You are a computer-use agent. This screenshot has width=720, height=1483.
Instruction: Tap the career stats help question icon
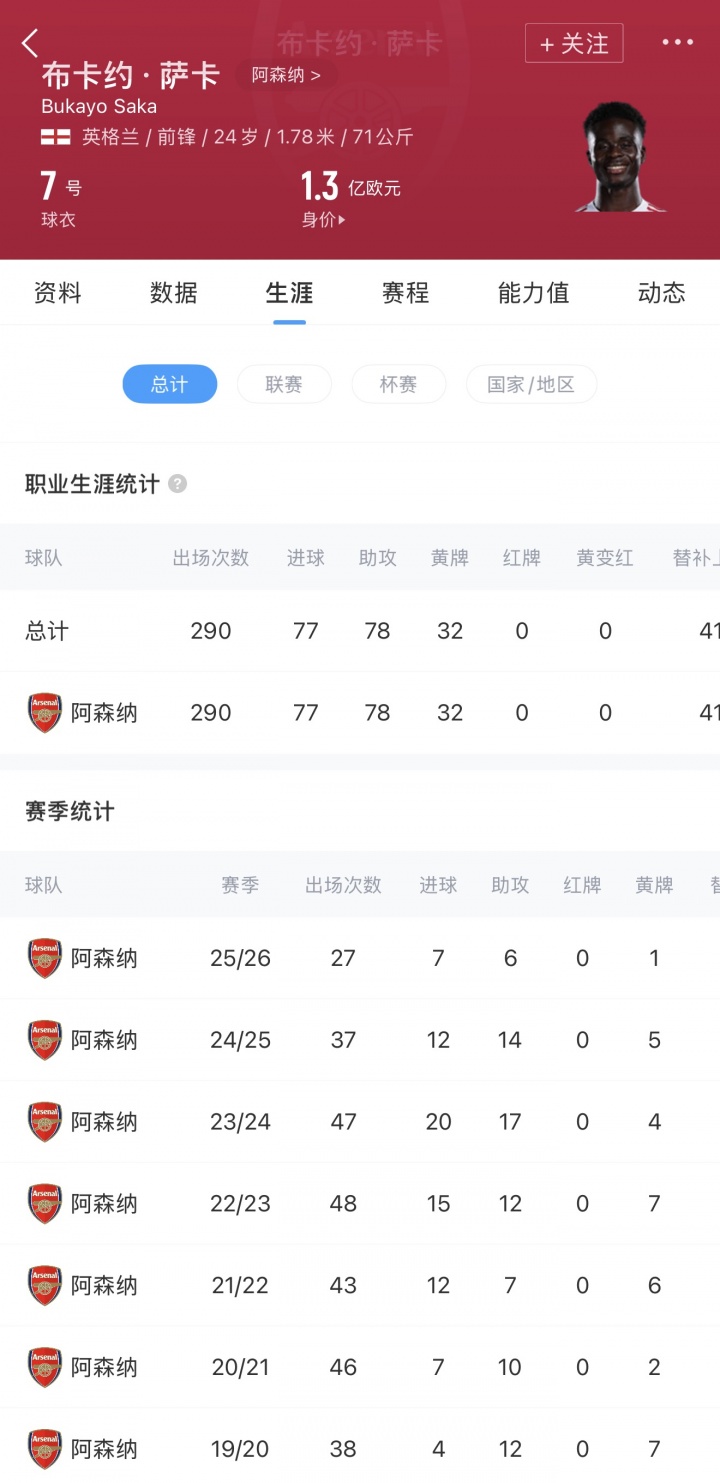177,484
